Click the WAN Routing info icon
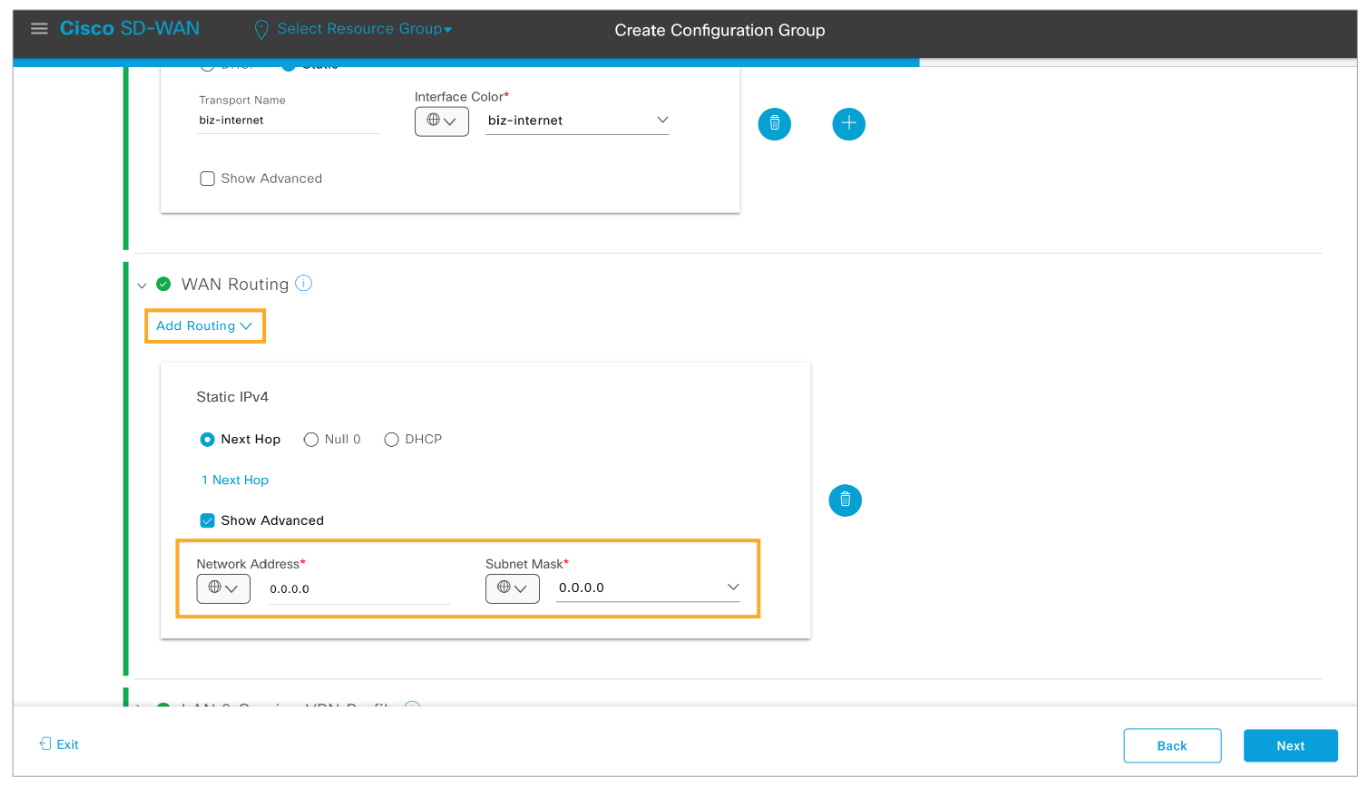 [x=304, y=284]
